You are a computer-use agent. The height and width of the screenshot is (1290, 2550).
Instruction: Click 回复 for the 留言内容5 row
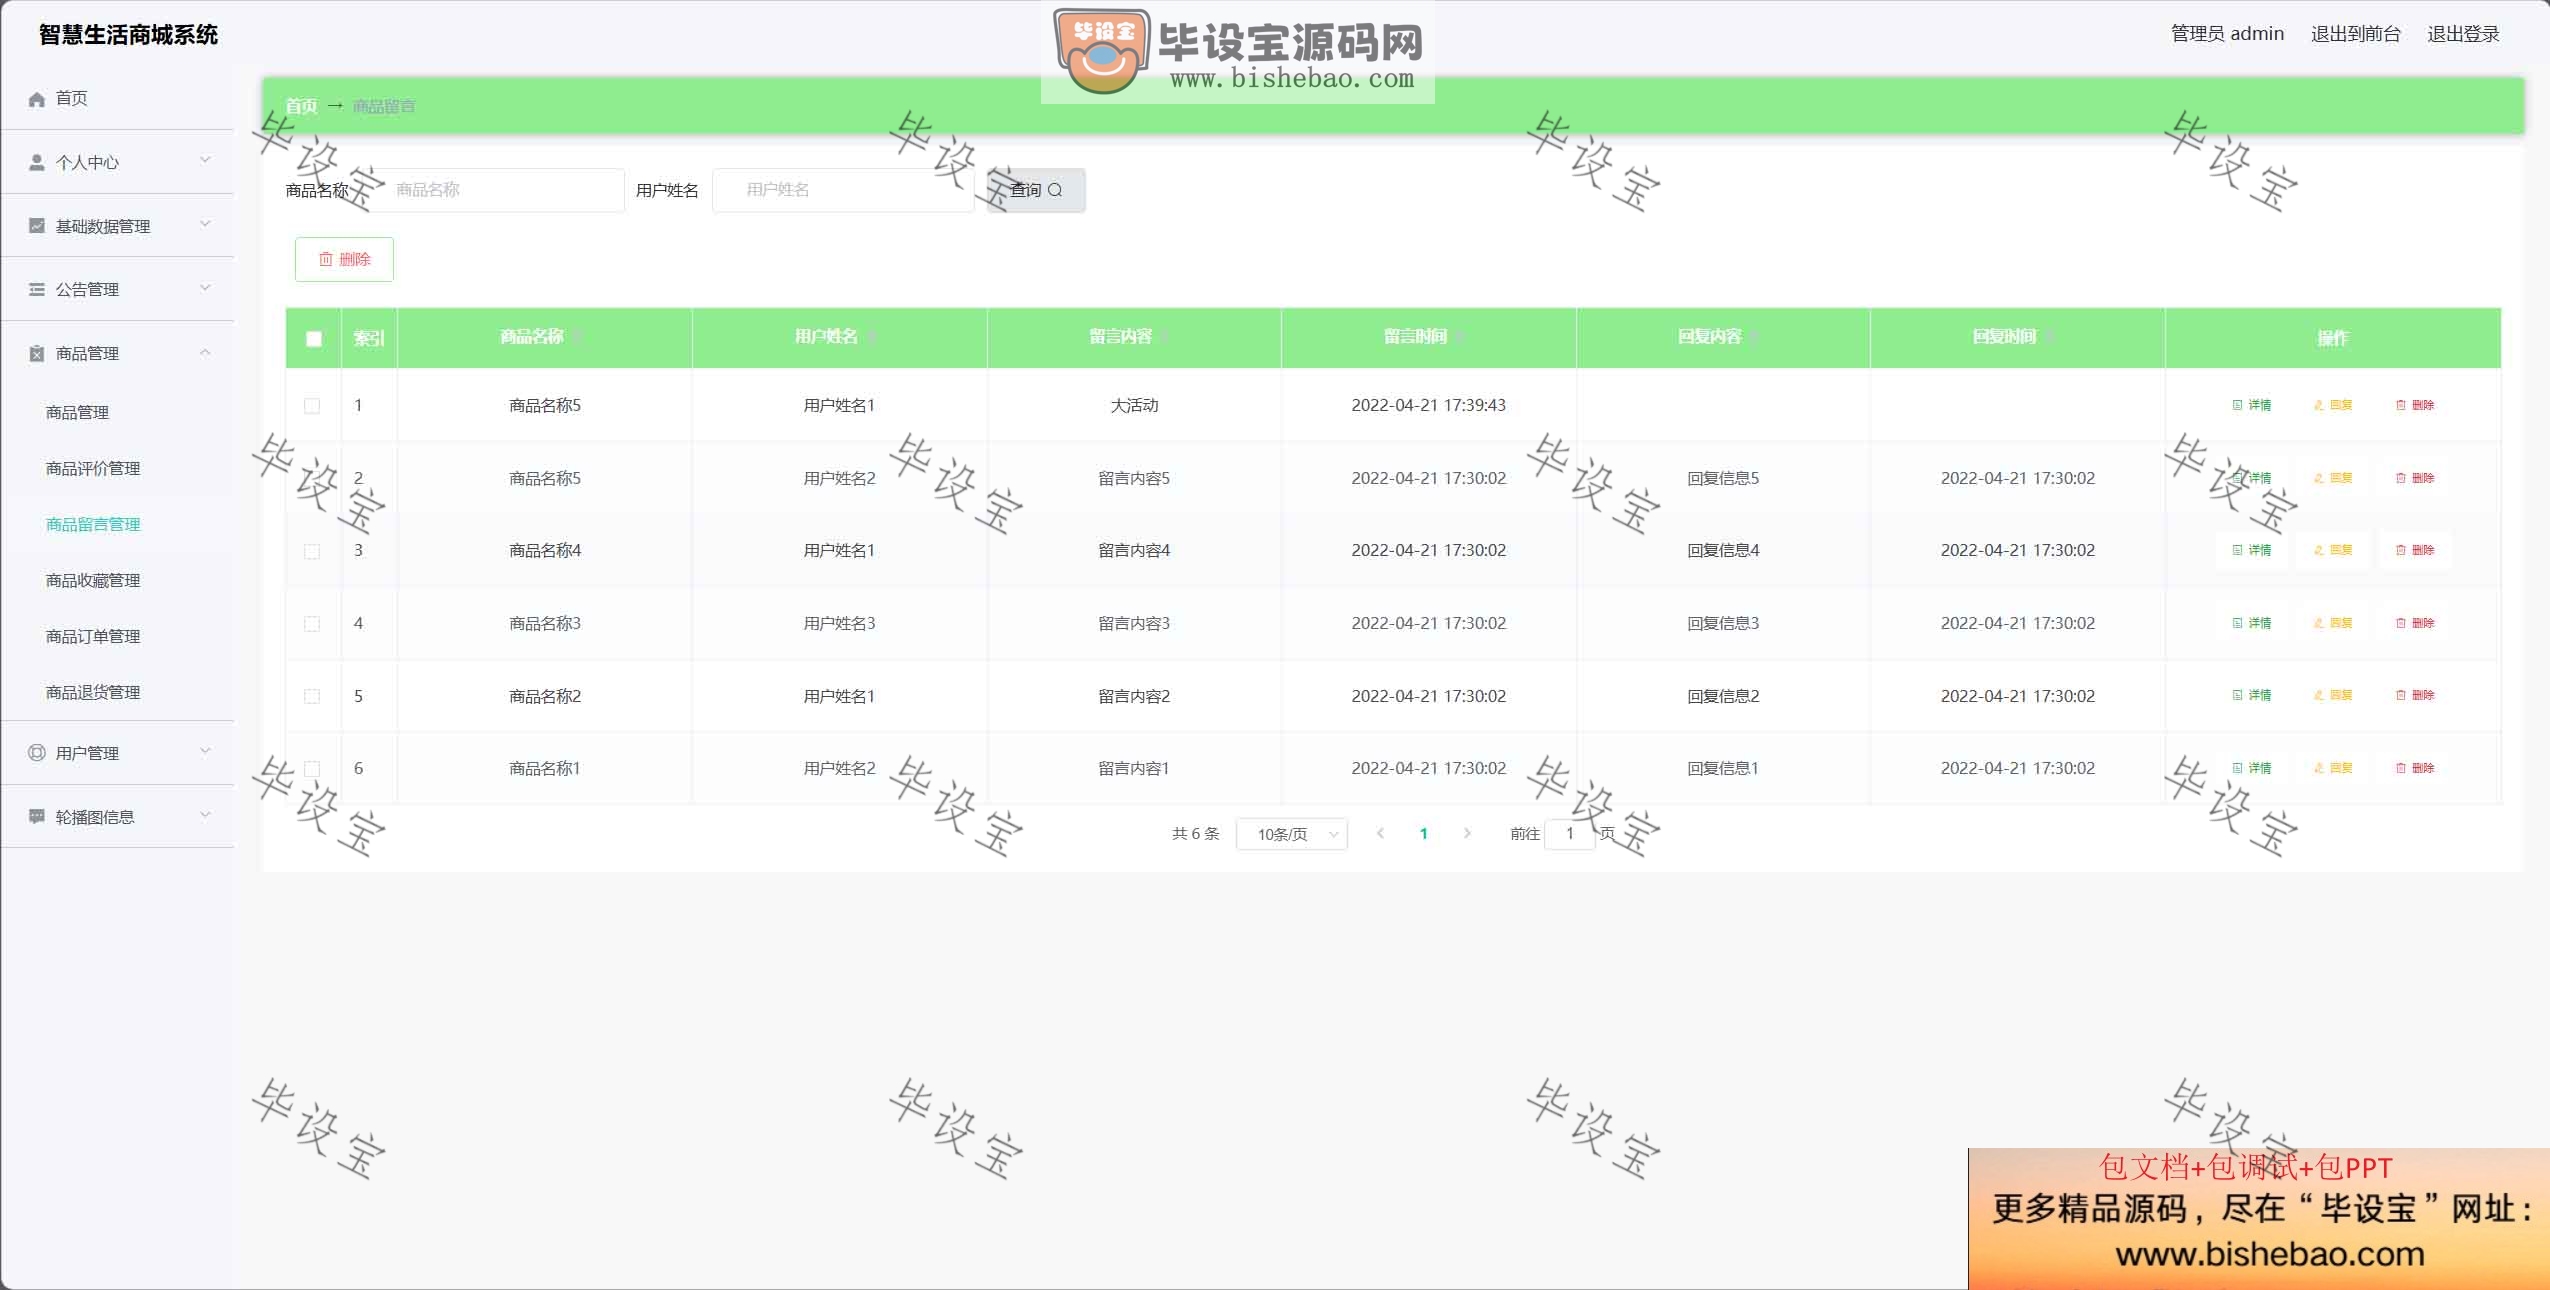click(2333, 478)
